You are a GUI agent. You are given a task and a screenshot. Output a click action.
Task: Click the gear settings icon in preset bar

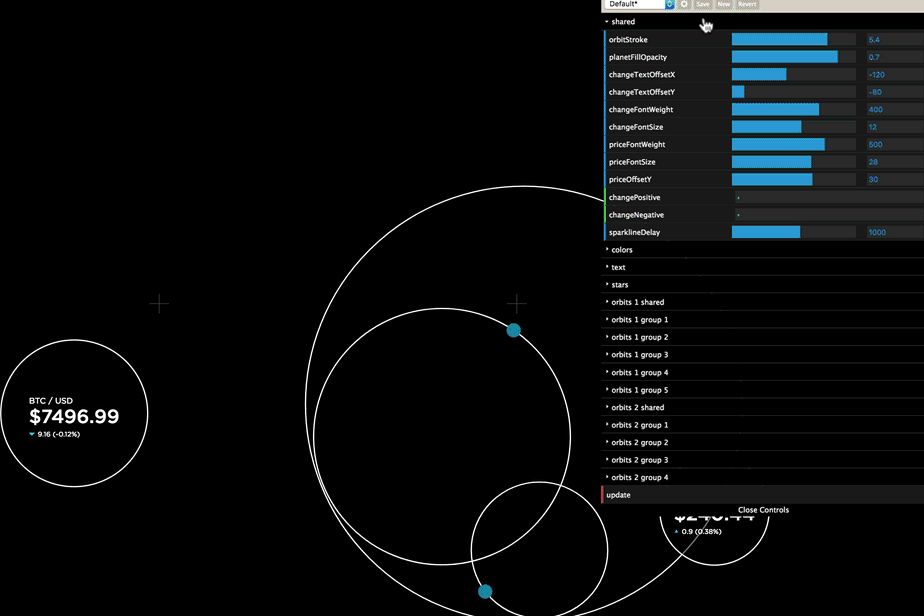[684, 4]
